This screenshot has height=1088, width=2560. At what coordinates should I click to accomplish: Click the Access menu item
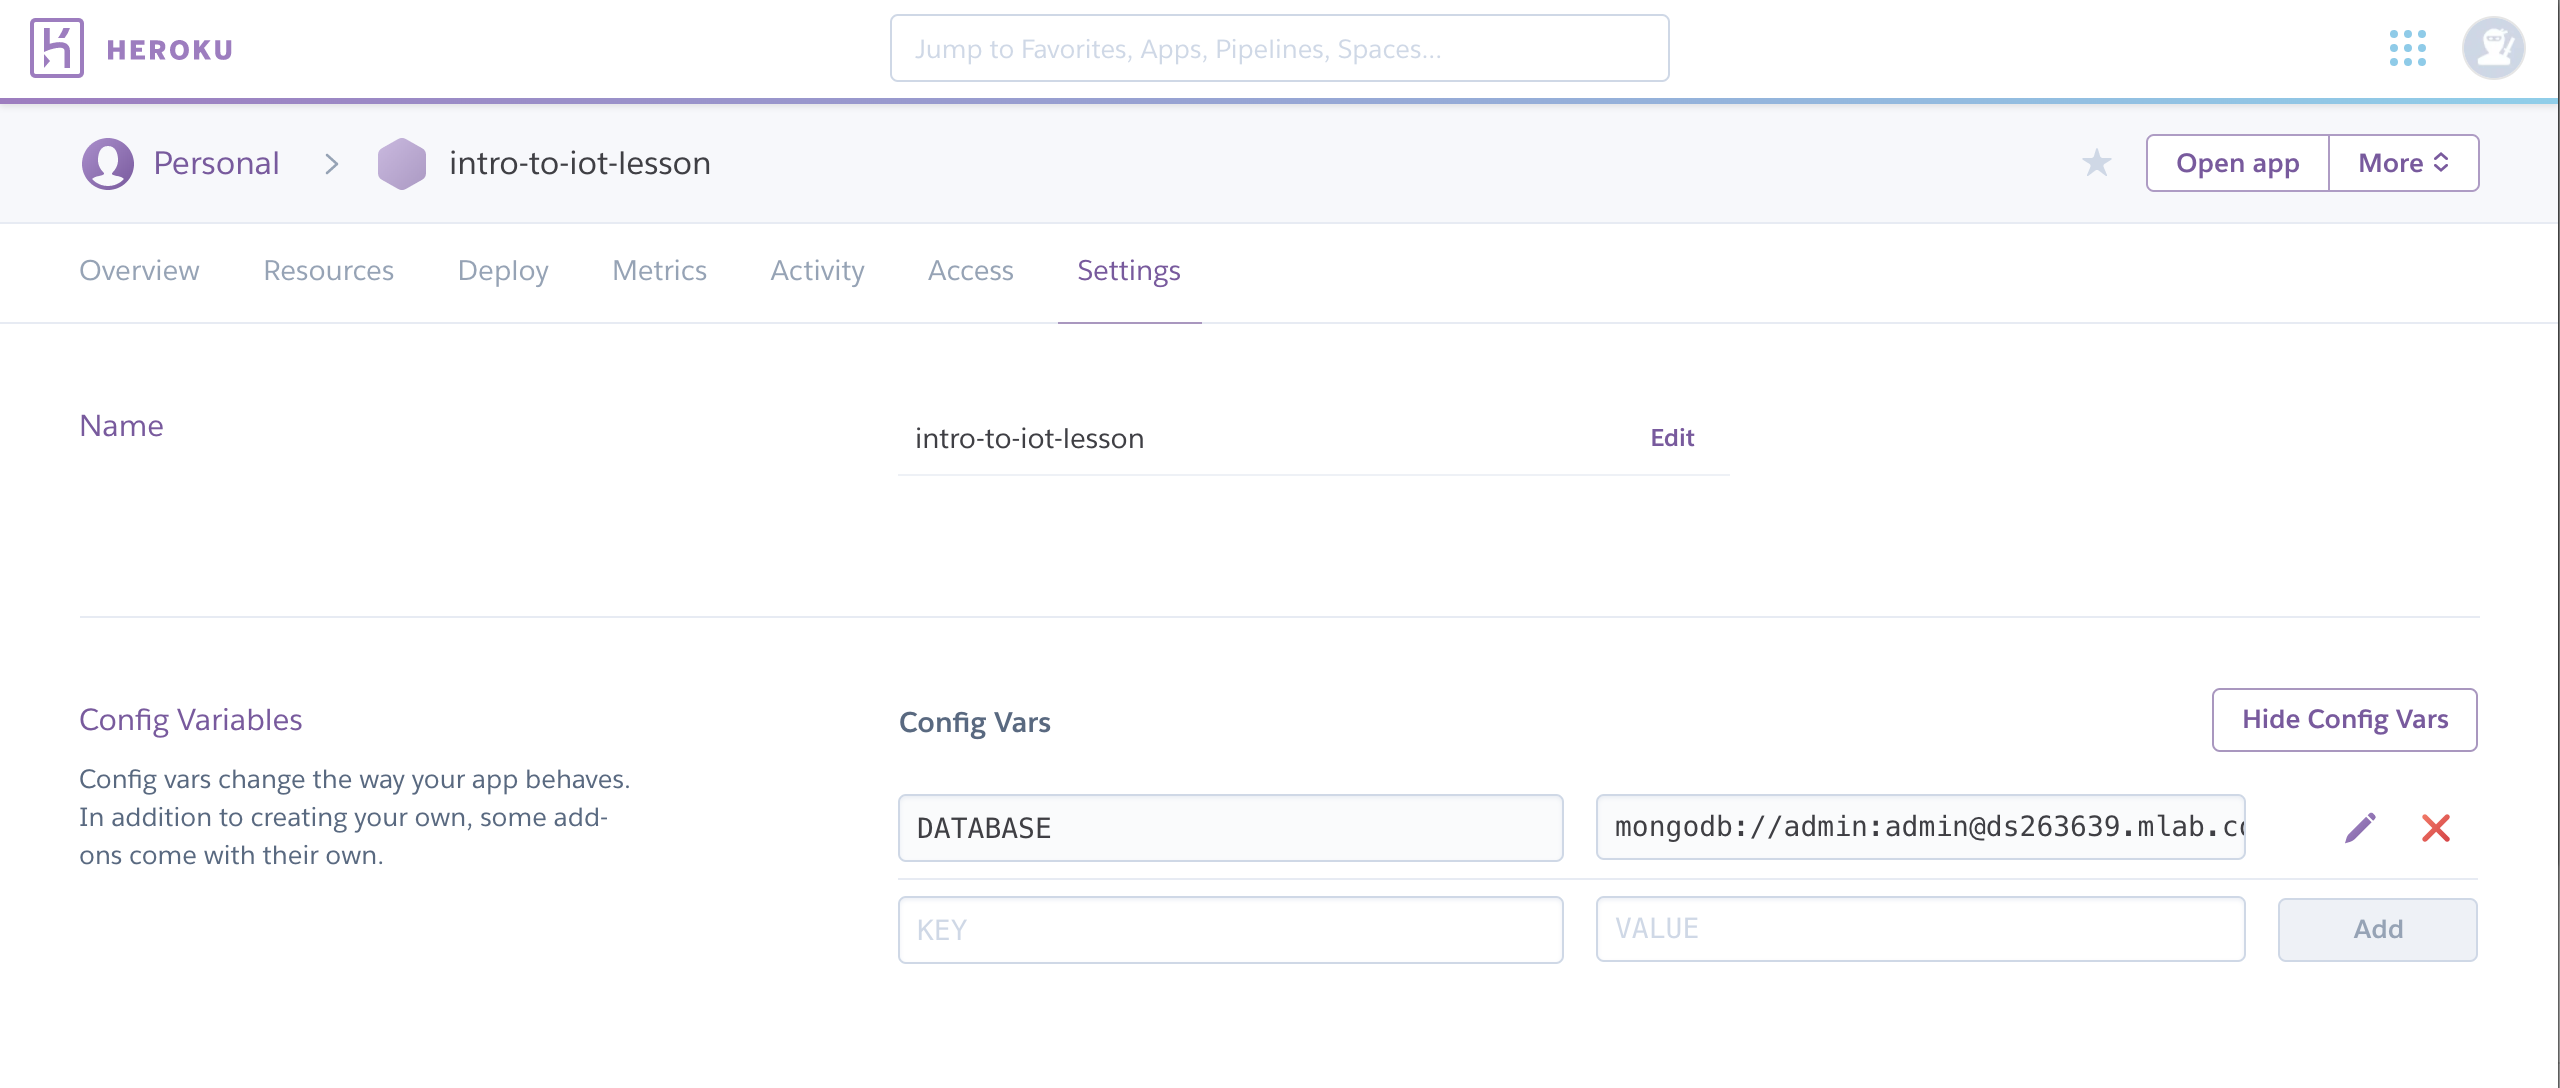(970, 270)
